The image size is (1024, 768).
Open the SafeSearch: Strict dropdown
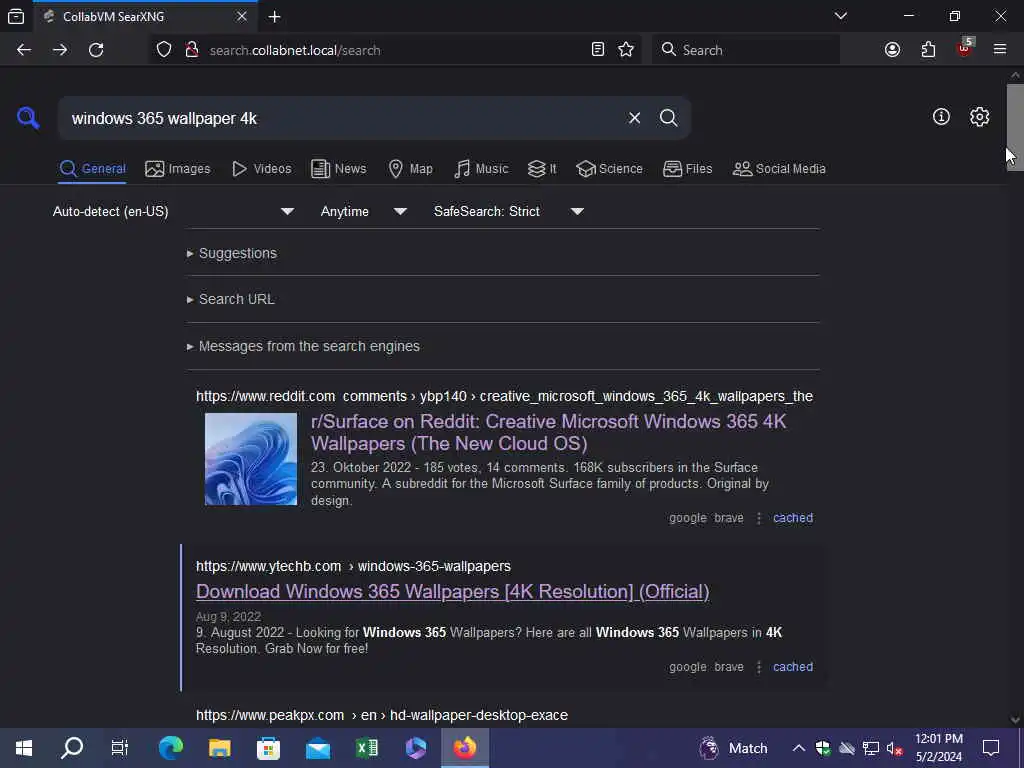pyautogui.click(x=509, y=212)
